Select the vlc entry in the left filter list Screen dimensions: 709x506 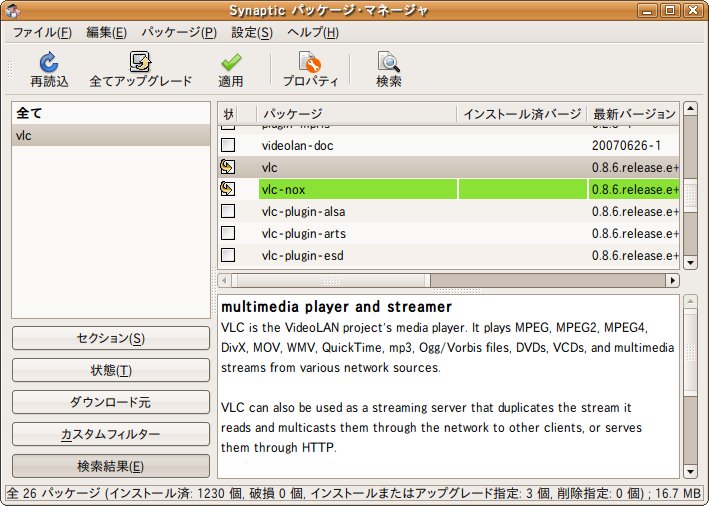coord(111,135)
